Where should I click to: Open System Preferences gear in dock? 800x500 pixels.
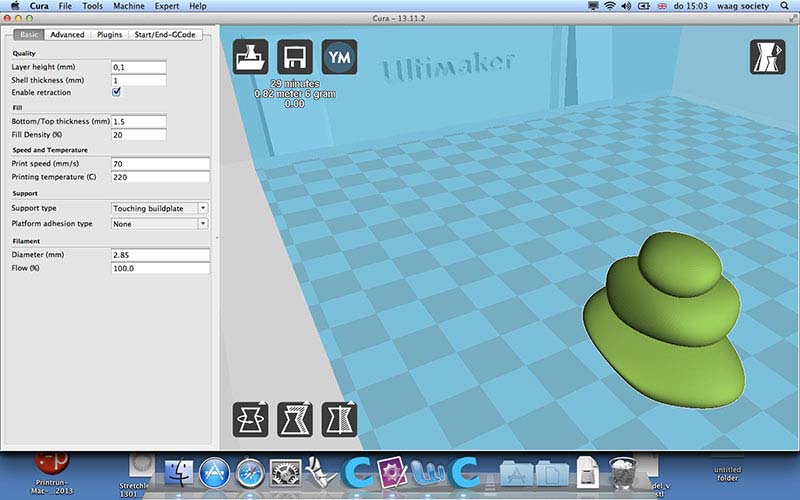pos(285,473)
